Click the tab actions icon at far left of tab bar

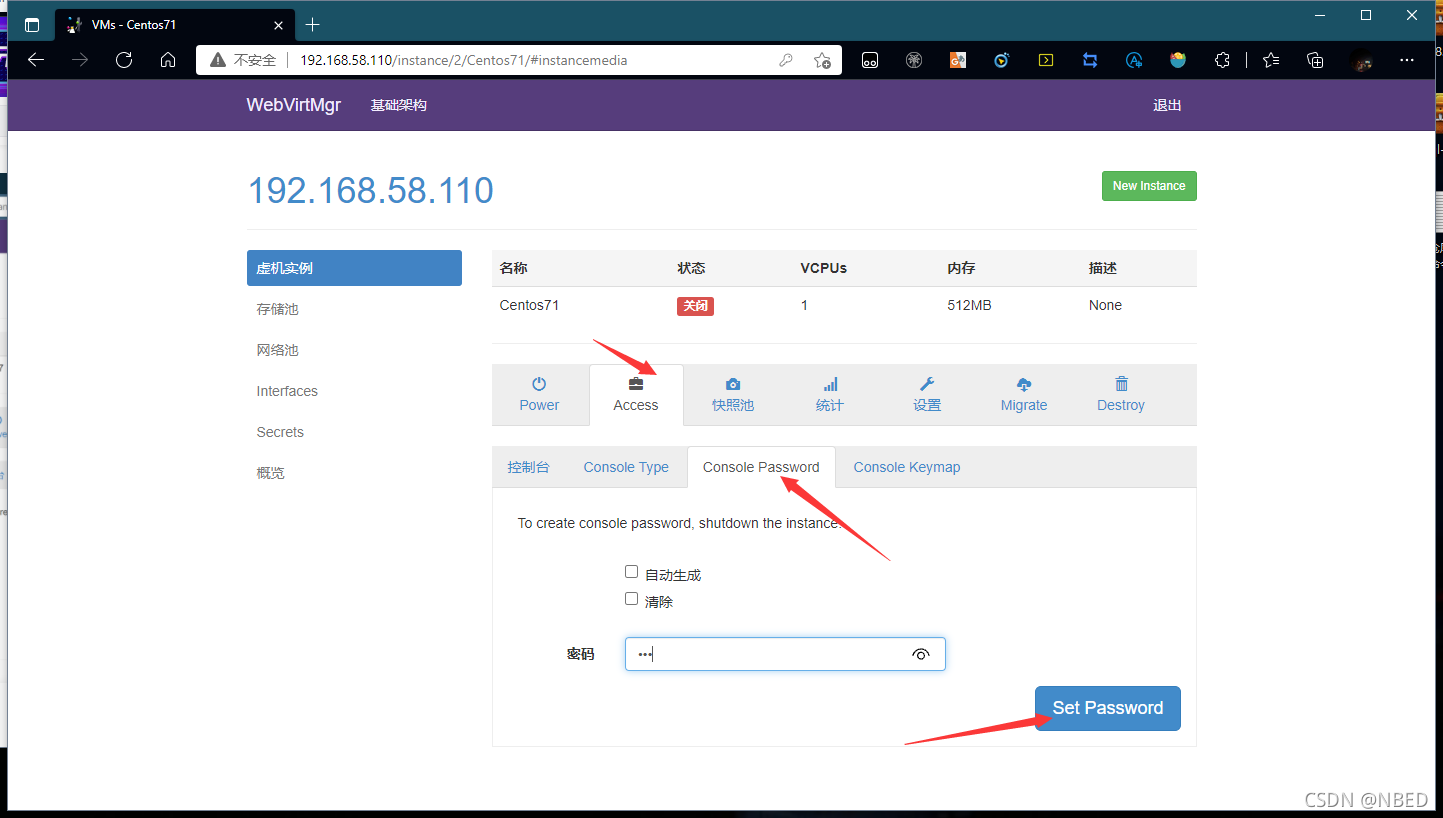[32, 24]
